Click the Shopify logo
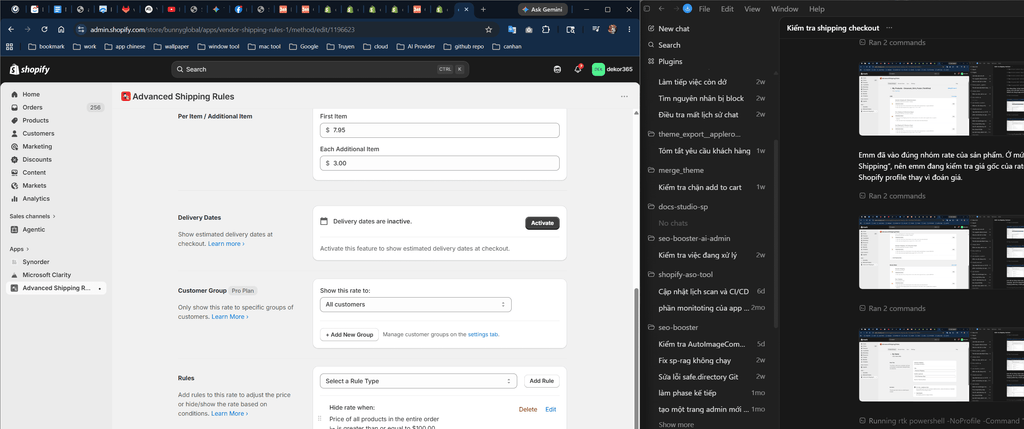The image size is (1024, 429). (29, 69)
